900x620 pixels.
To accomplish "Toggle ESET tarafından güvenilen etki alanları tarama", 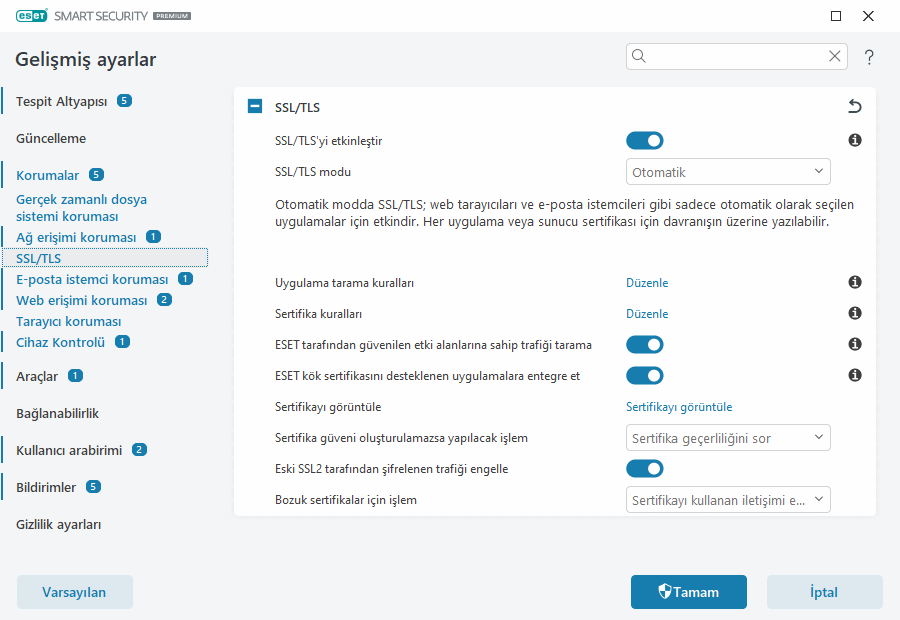I will point(644,344).
